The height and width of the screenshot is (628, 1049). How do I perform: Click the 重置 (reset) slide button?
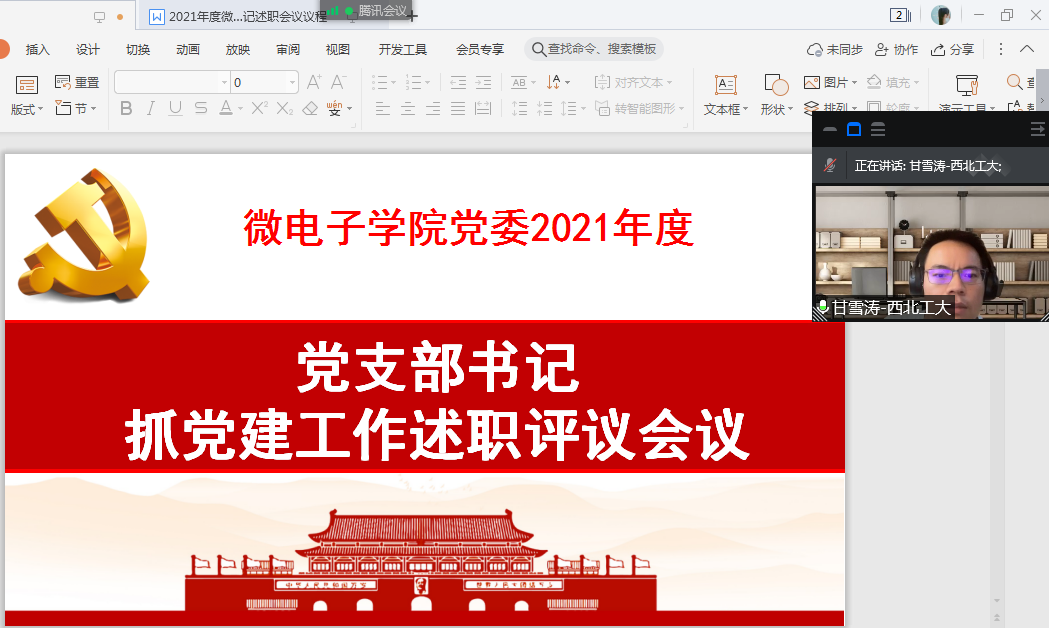coord(77,82)
